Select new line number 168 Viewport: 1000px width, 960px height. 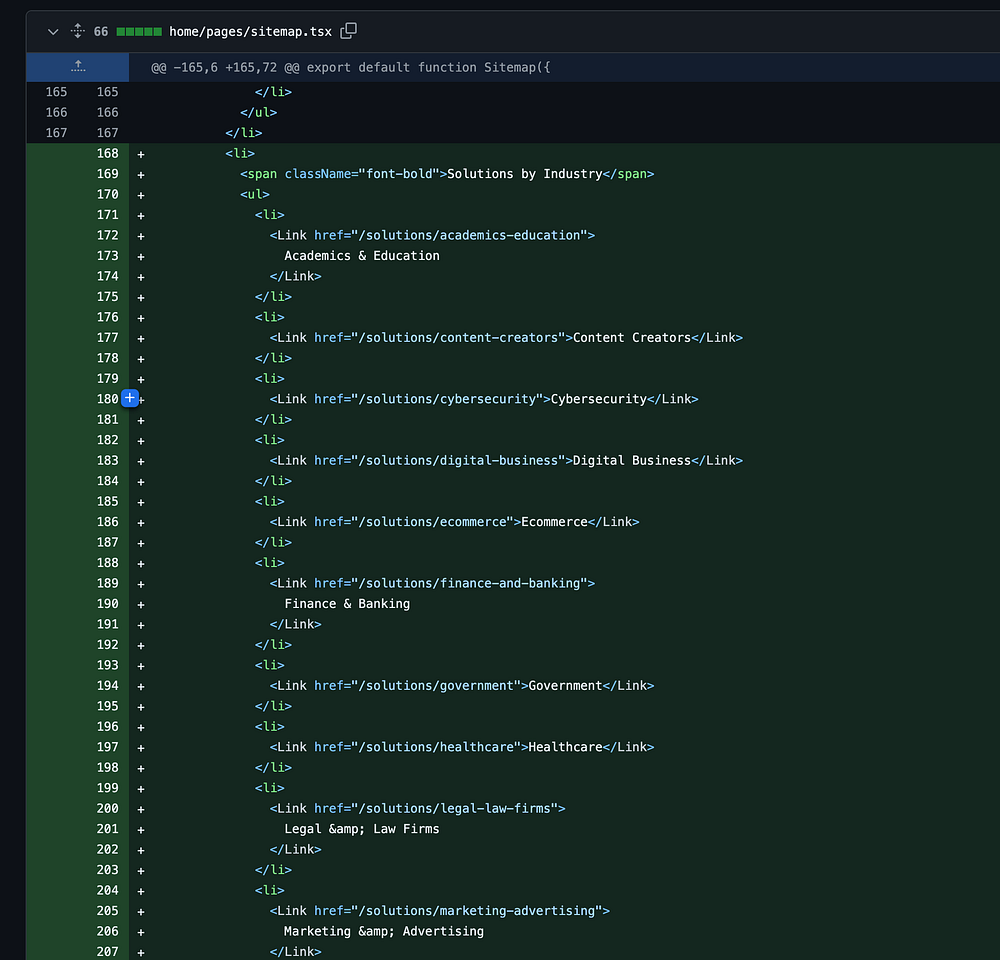107,154
